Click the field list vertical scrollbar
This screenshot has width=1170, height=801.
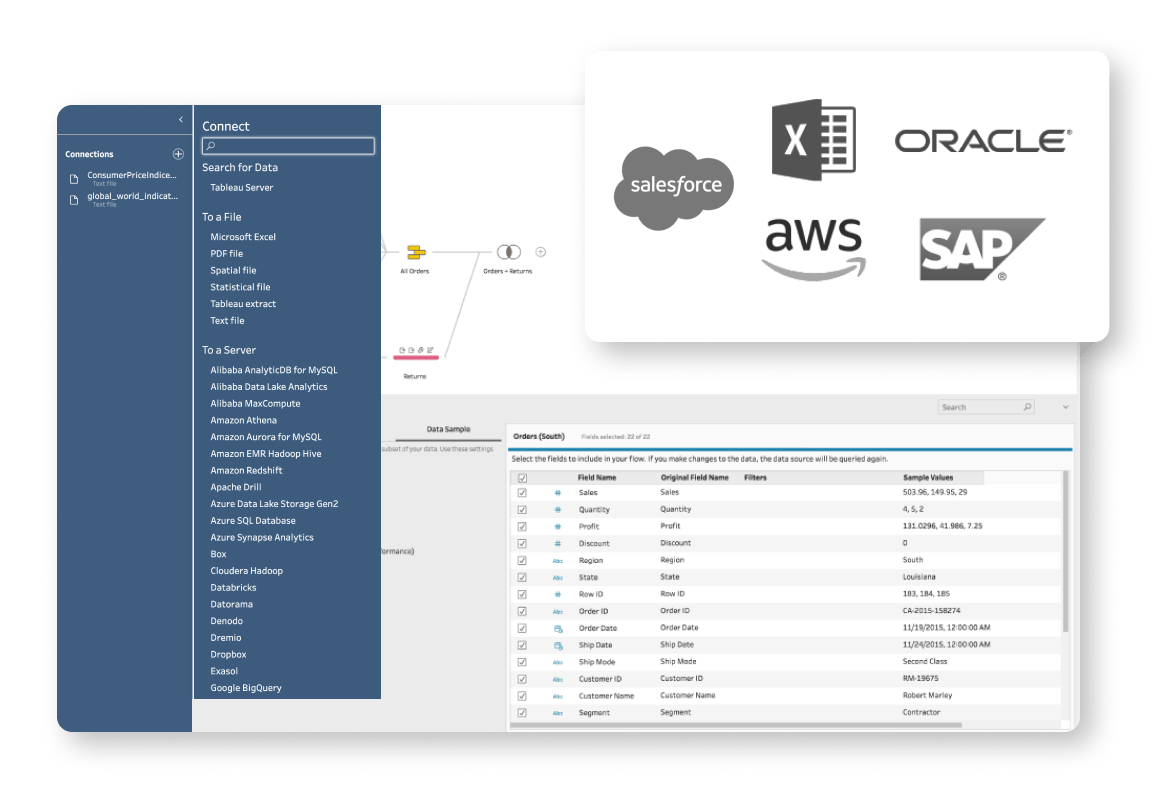[1066, 552]
